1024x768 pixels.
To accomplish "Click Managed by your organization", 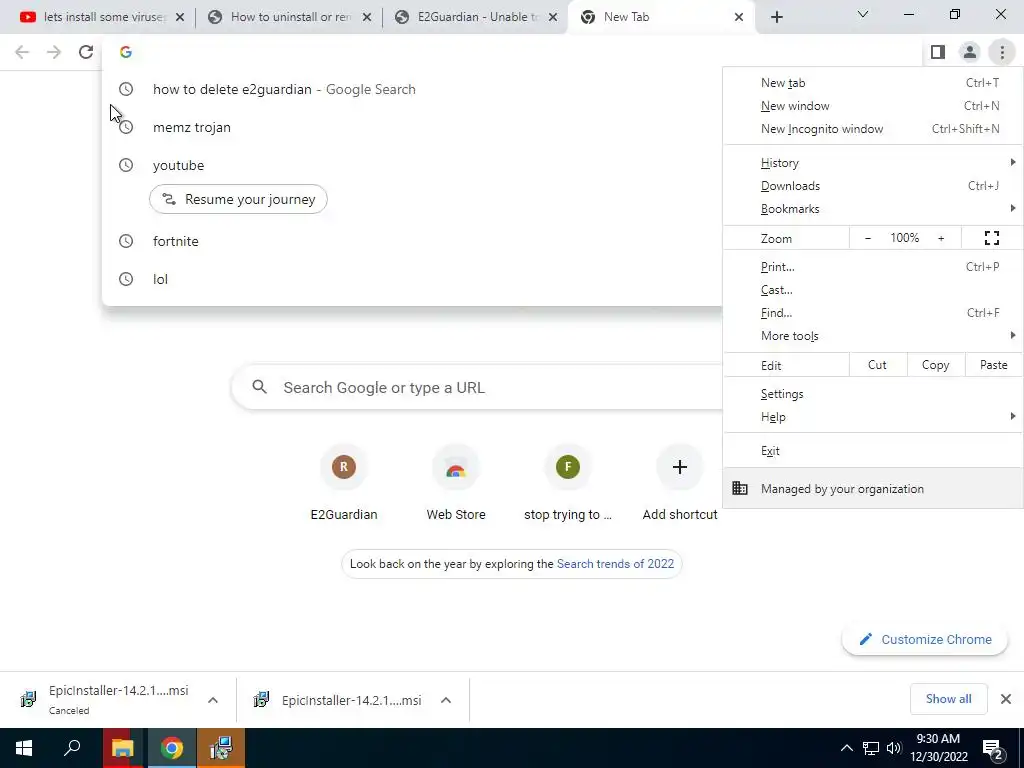I will 872,488.
